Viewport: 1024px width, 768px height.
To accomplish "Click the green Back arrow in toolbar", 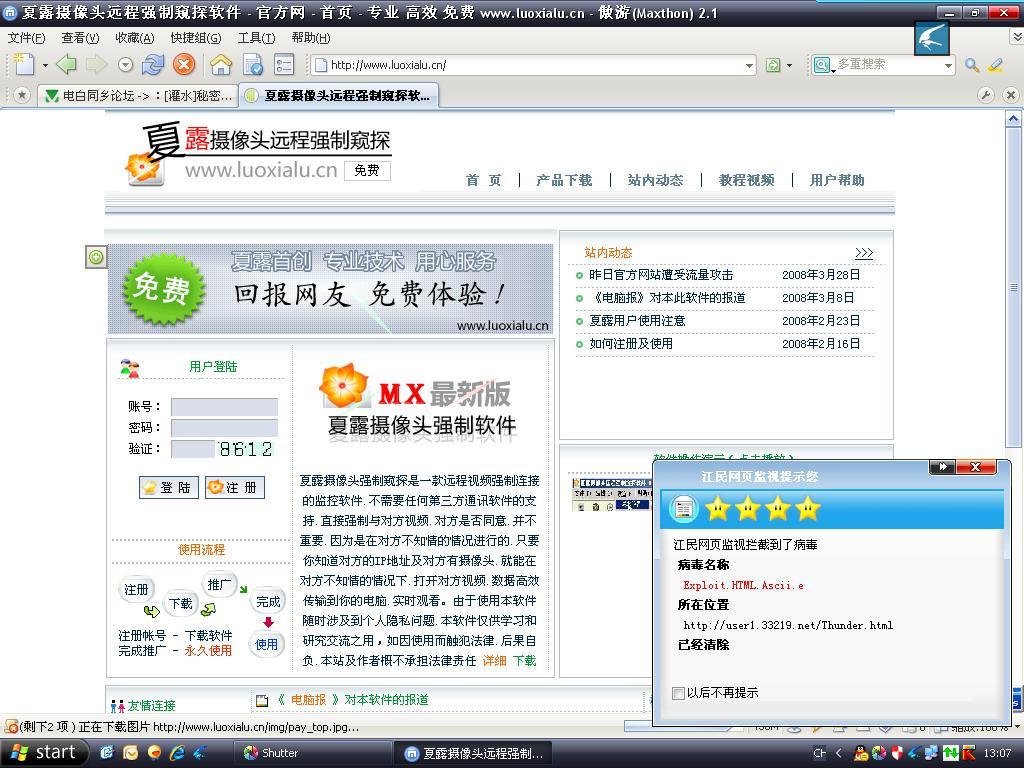I will point(66,65).
